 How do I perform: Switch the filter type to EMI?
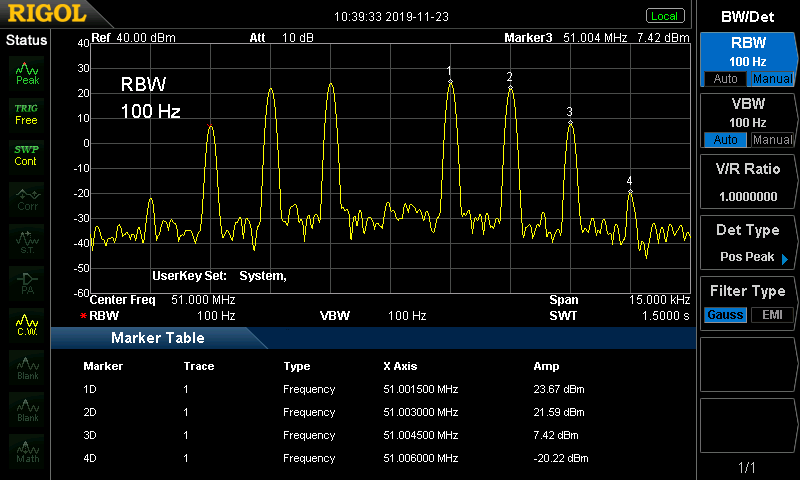(x=772, y=316)
